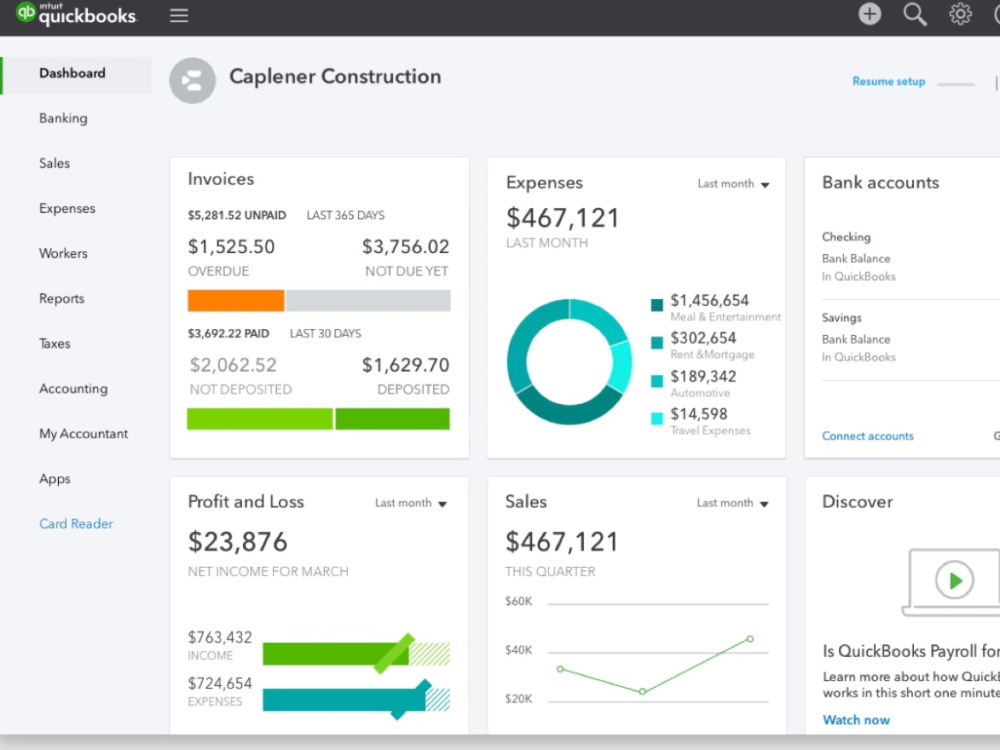Select Expenses in the sidebar

point(67,209)
